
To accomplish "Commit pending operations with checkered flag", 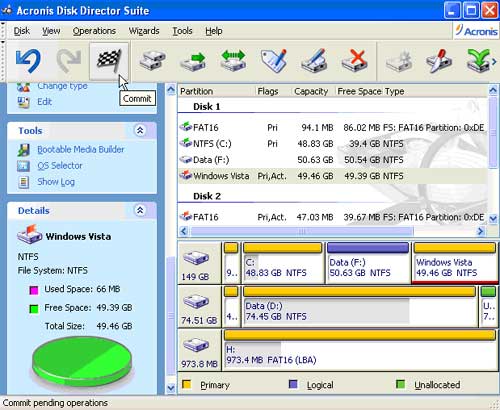I will tap(109, 61).
